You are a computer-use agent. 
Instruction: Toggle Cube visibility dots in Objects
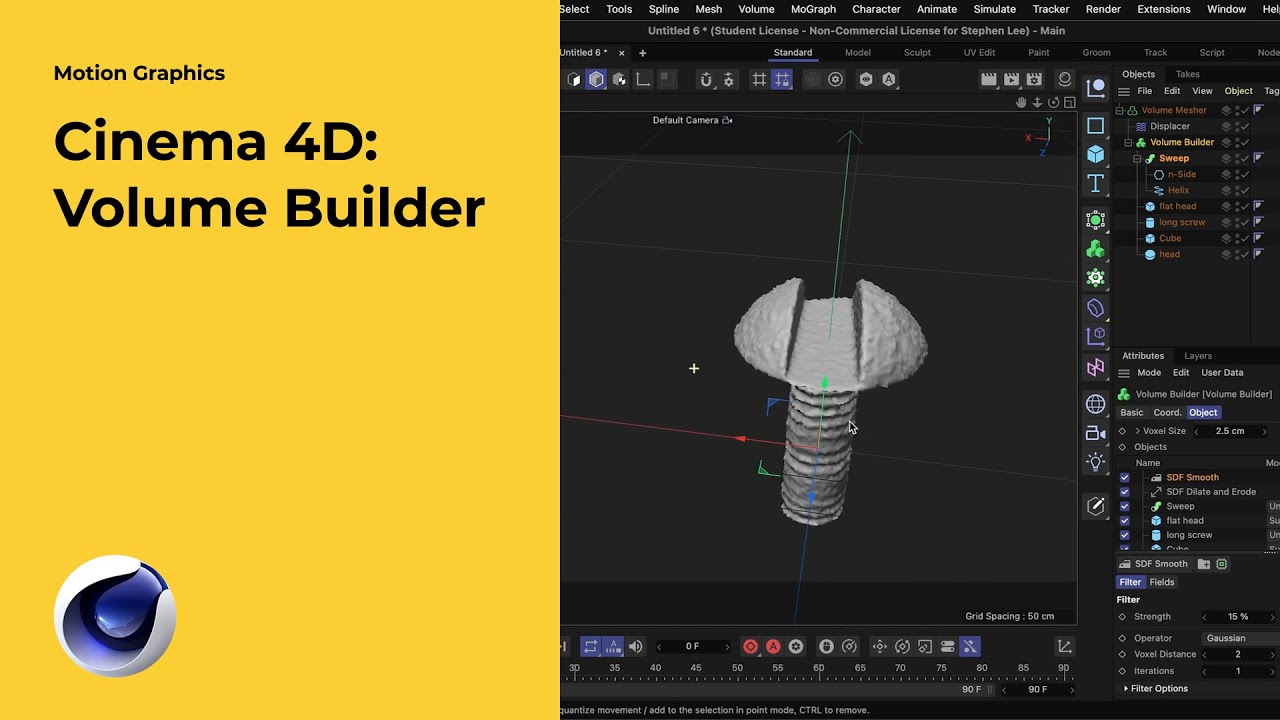pos(1235,238)
